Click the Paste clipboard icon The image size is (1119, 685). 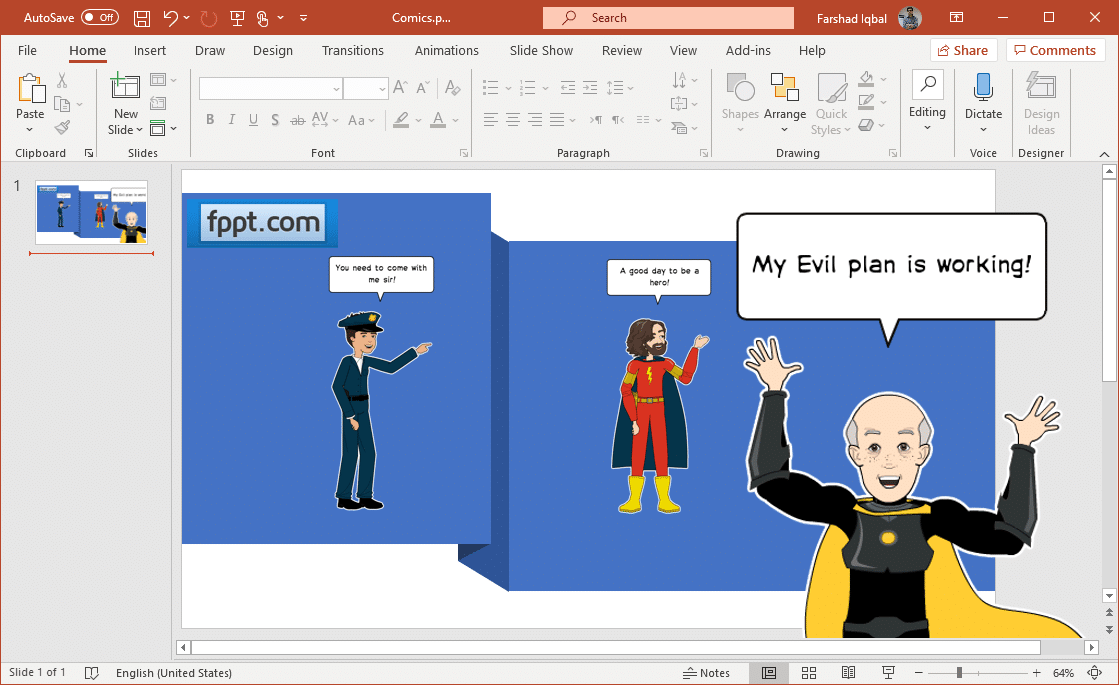click(x=30, y=91)
